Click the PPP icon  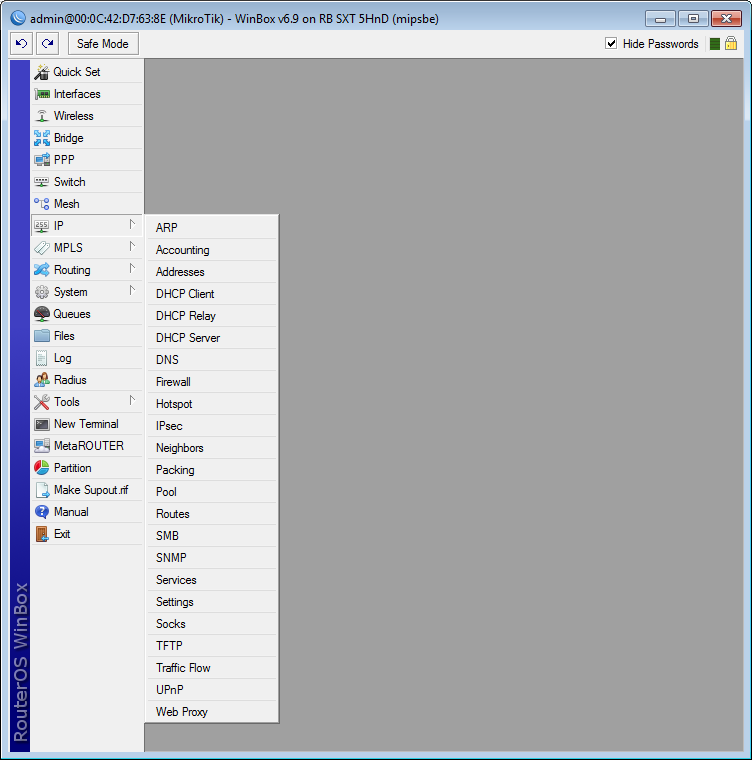[x=42, y=160]
